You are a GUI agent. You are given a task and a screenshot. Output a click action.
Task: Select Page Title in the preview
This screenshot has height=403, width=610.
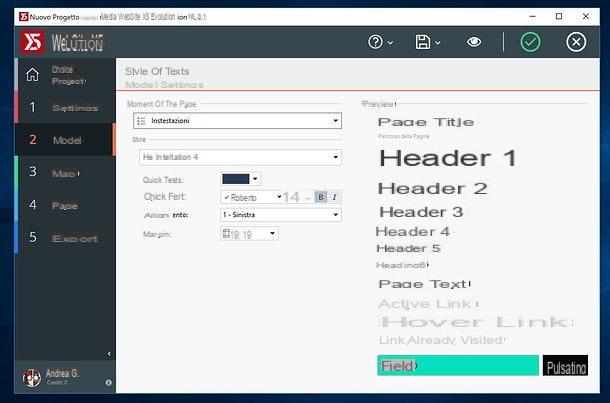(x=426, y=122)
